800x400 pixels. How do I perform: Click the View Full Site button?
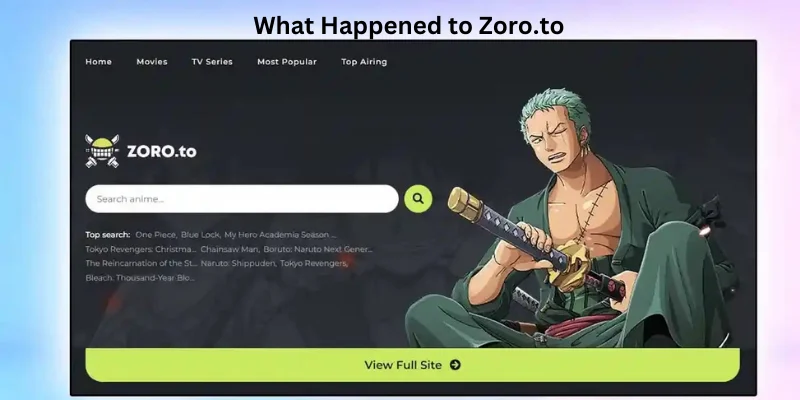point(412,365)
